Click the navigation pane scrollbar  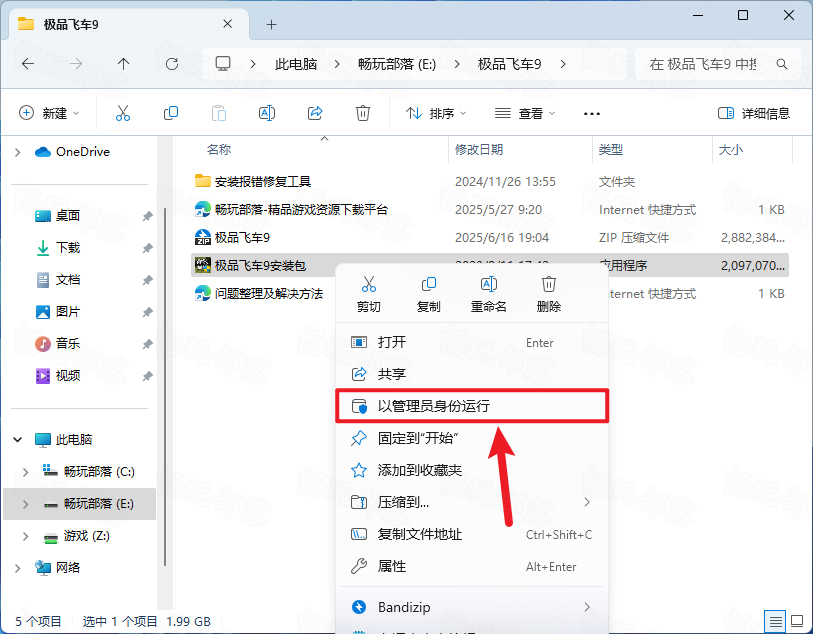165,387
